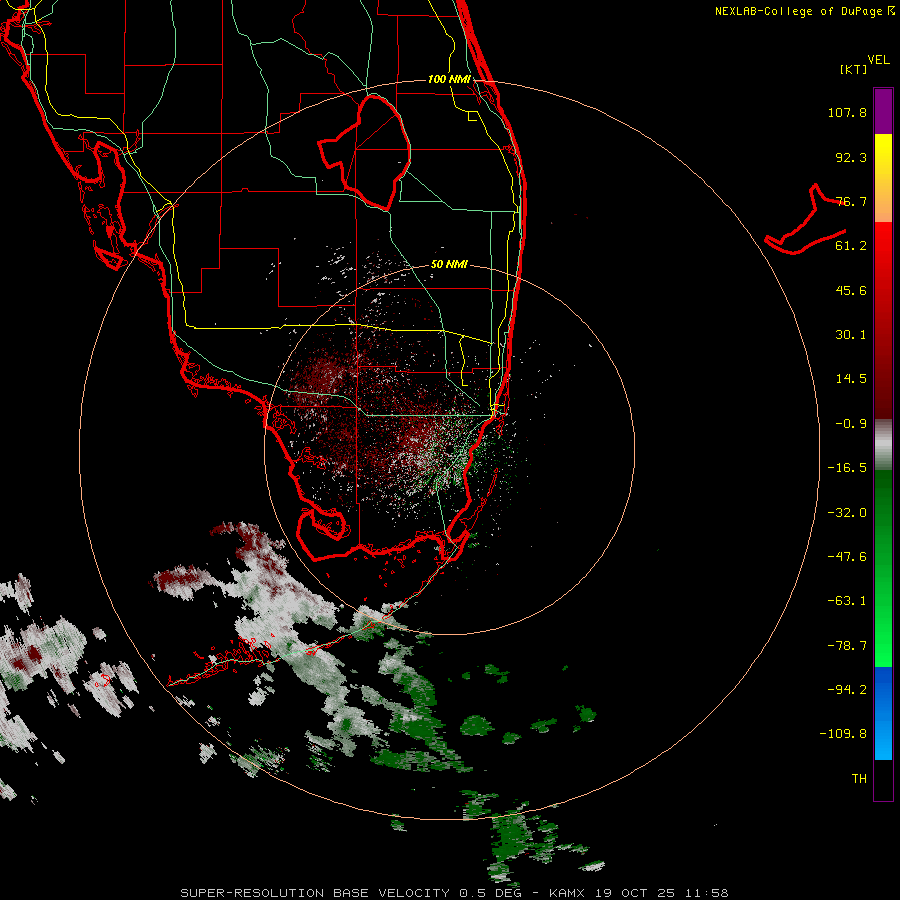This screenshot has width=900, height=900.
Task: Click the [KT] units label
Action: click(x=854, y=69)
